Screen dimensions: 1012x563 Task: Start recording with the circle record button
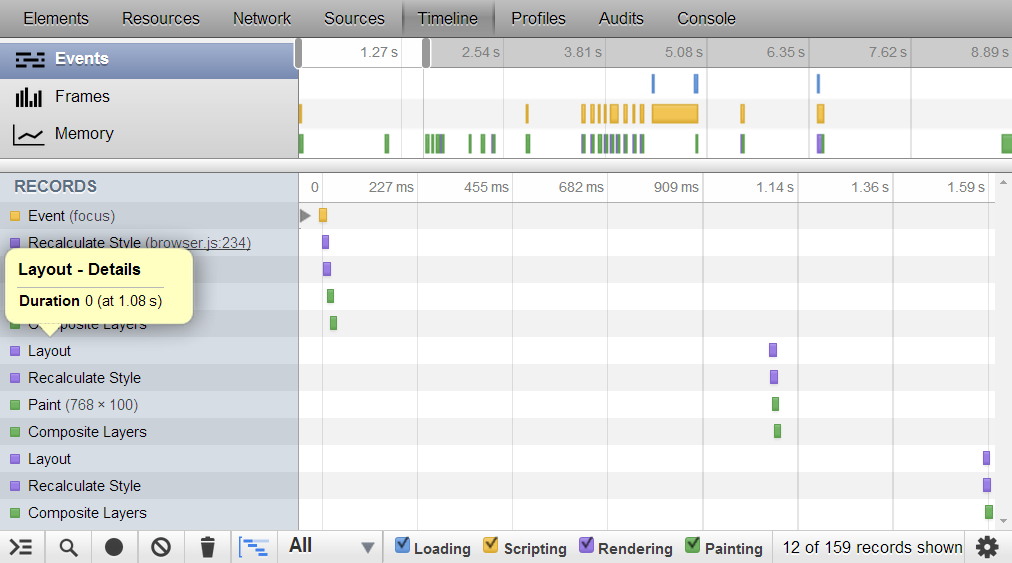(x=114, y=547)
